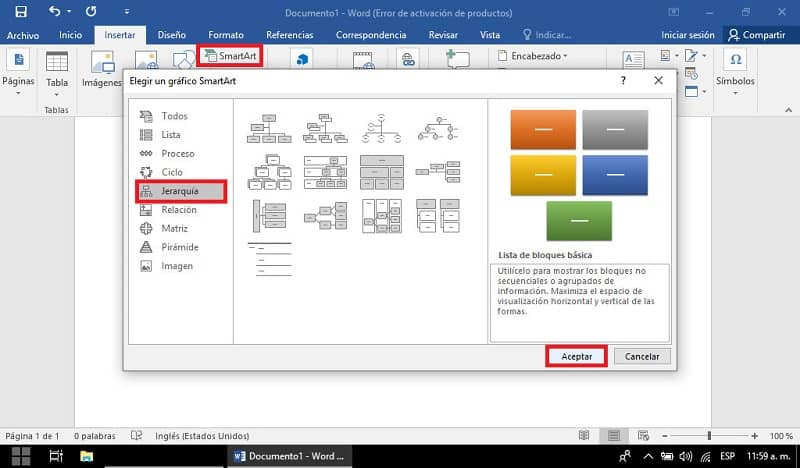
Task: Close the SmartArt dialog
Action: tap(659, 81)
